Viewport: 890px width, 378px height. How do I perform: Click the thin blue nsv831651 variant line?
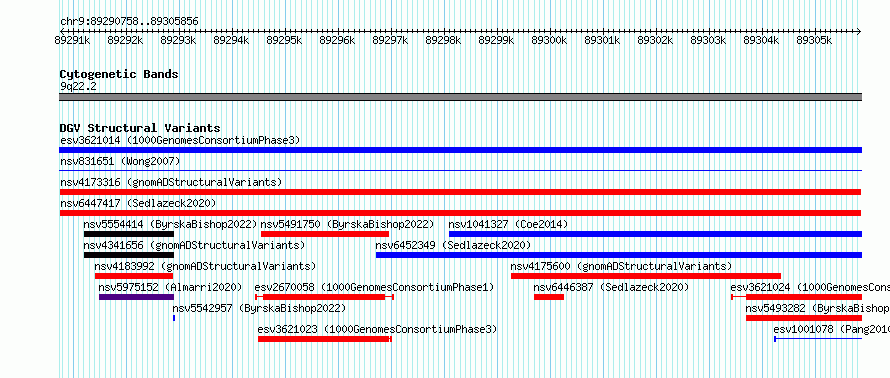tap(460, 170)
